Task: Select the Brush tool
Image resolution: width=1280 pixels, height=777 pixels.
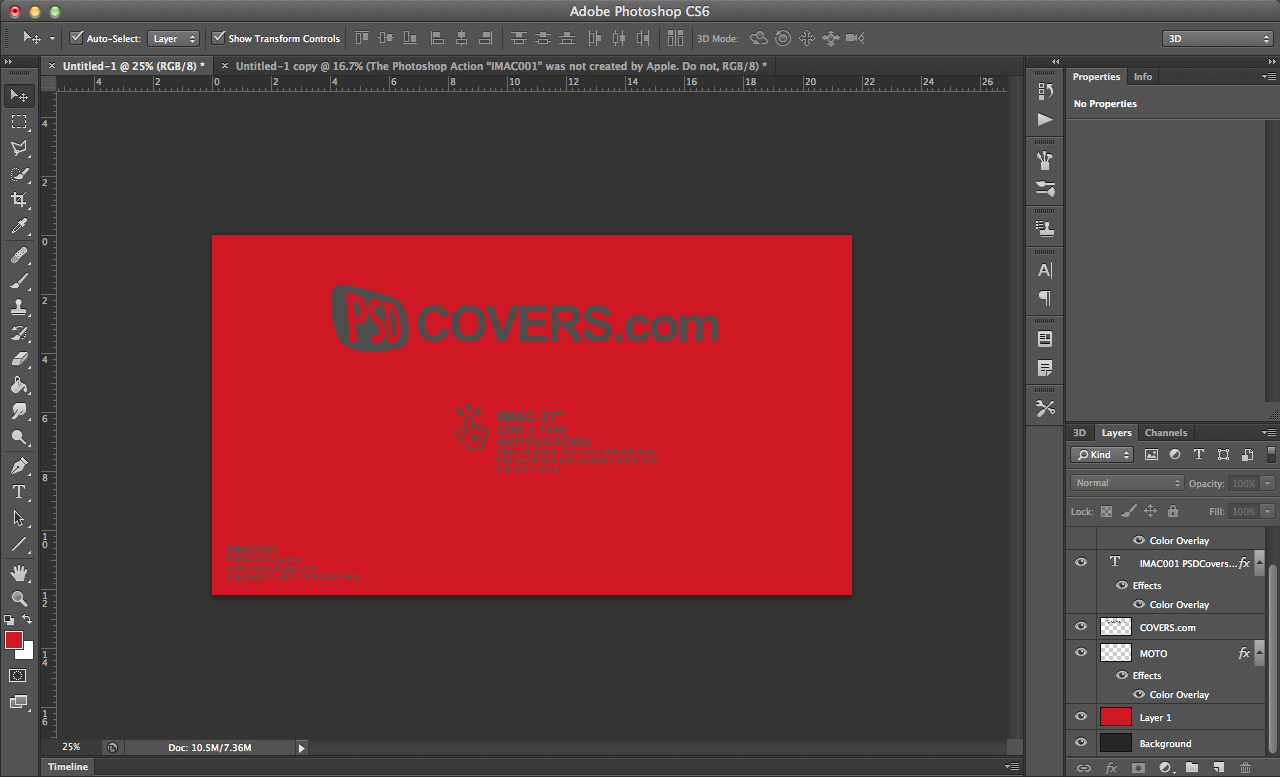Action: coord(19,281)
